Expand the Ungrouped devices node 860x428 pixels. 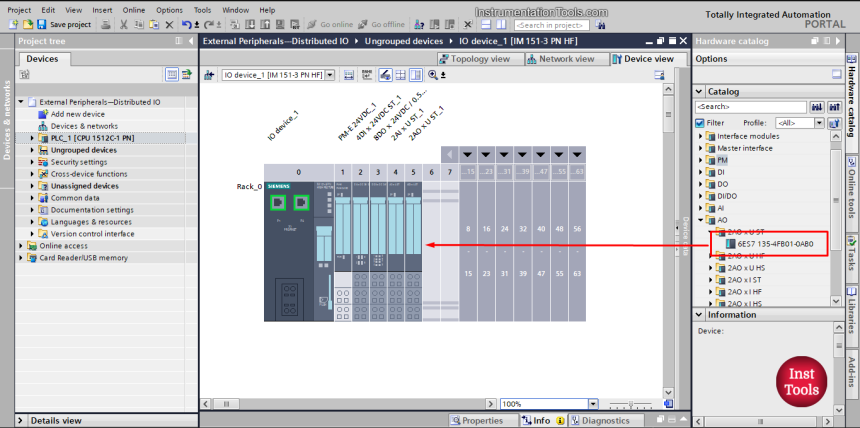32,150
